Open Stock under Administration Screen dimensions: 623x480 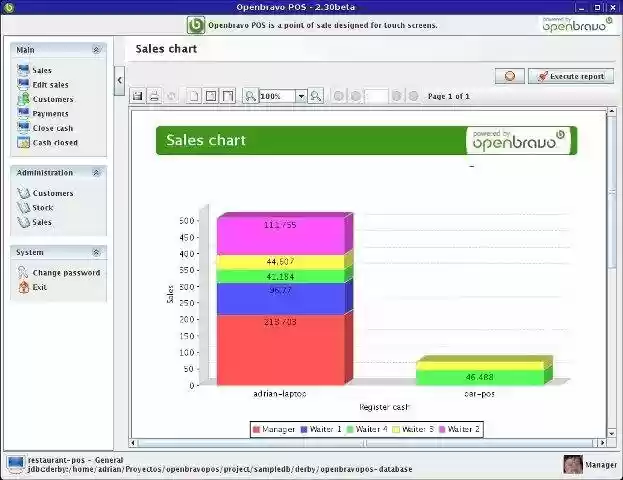pyautogui.click(x=35, y=207)
